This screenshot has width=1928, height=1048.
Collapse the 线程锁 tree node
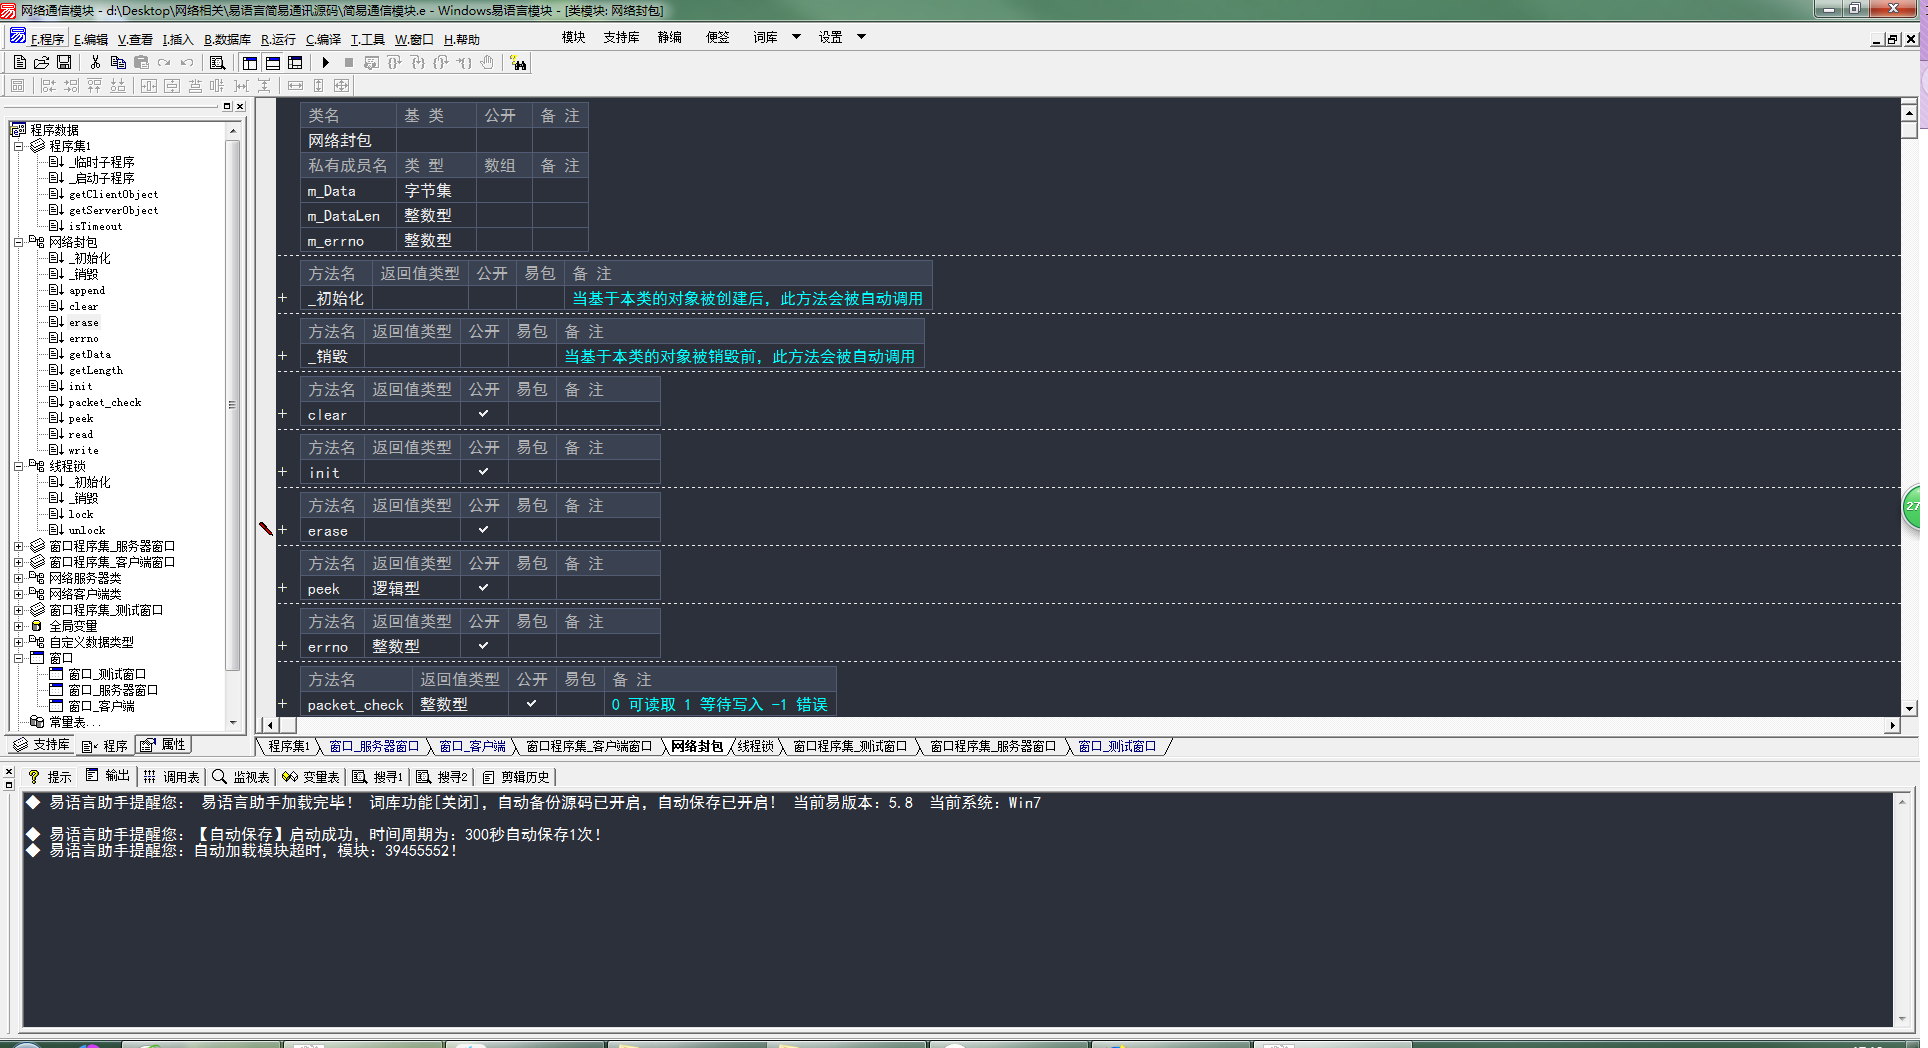point(19,466)
